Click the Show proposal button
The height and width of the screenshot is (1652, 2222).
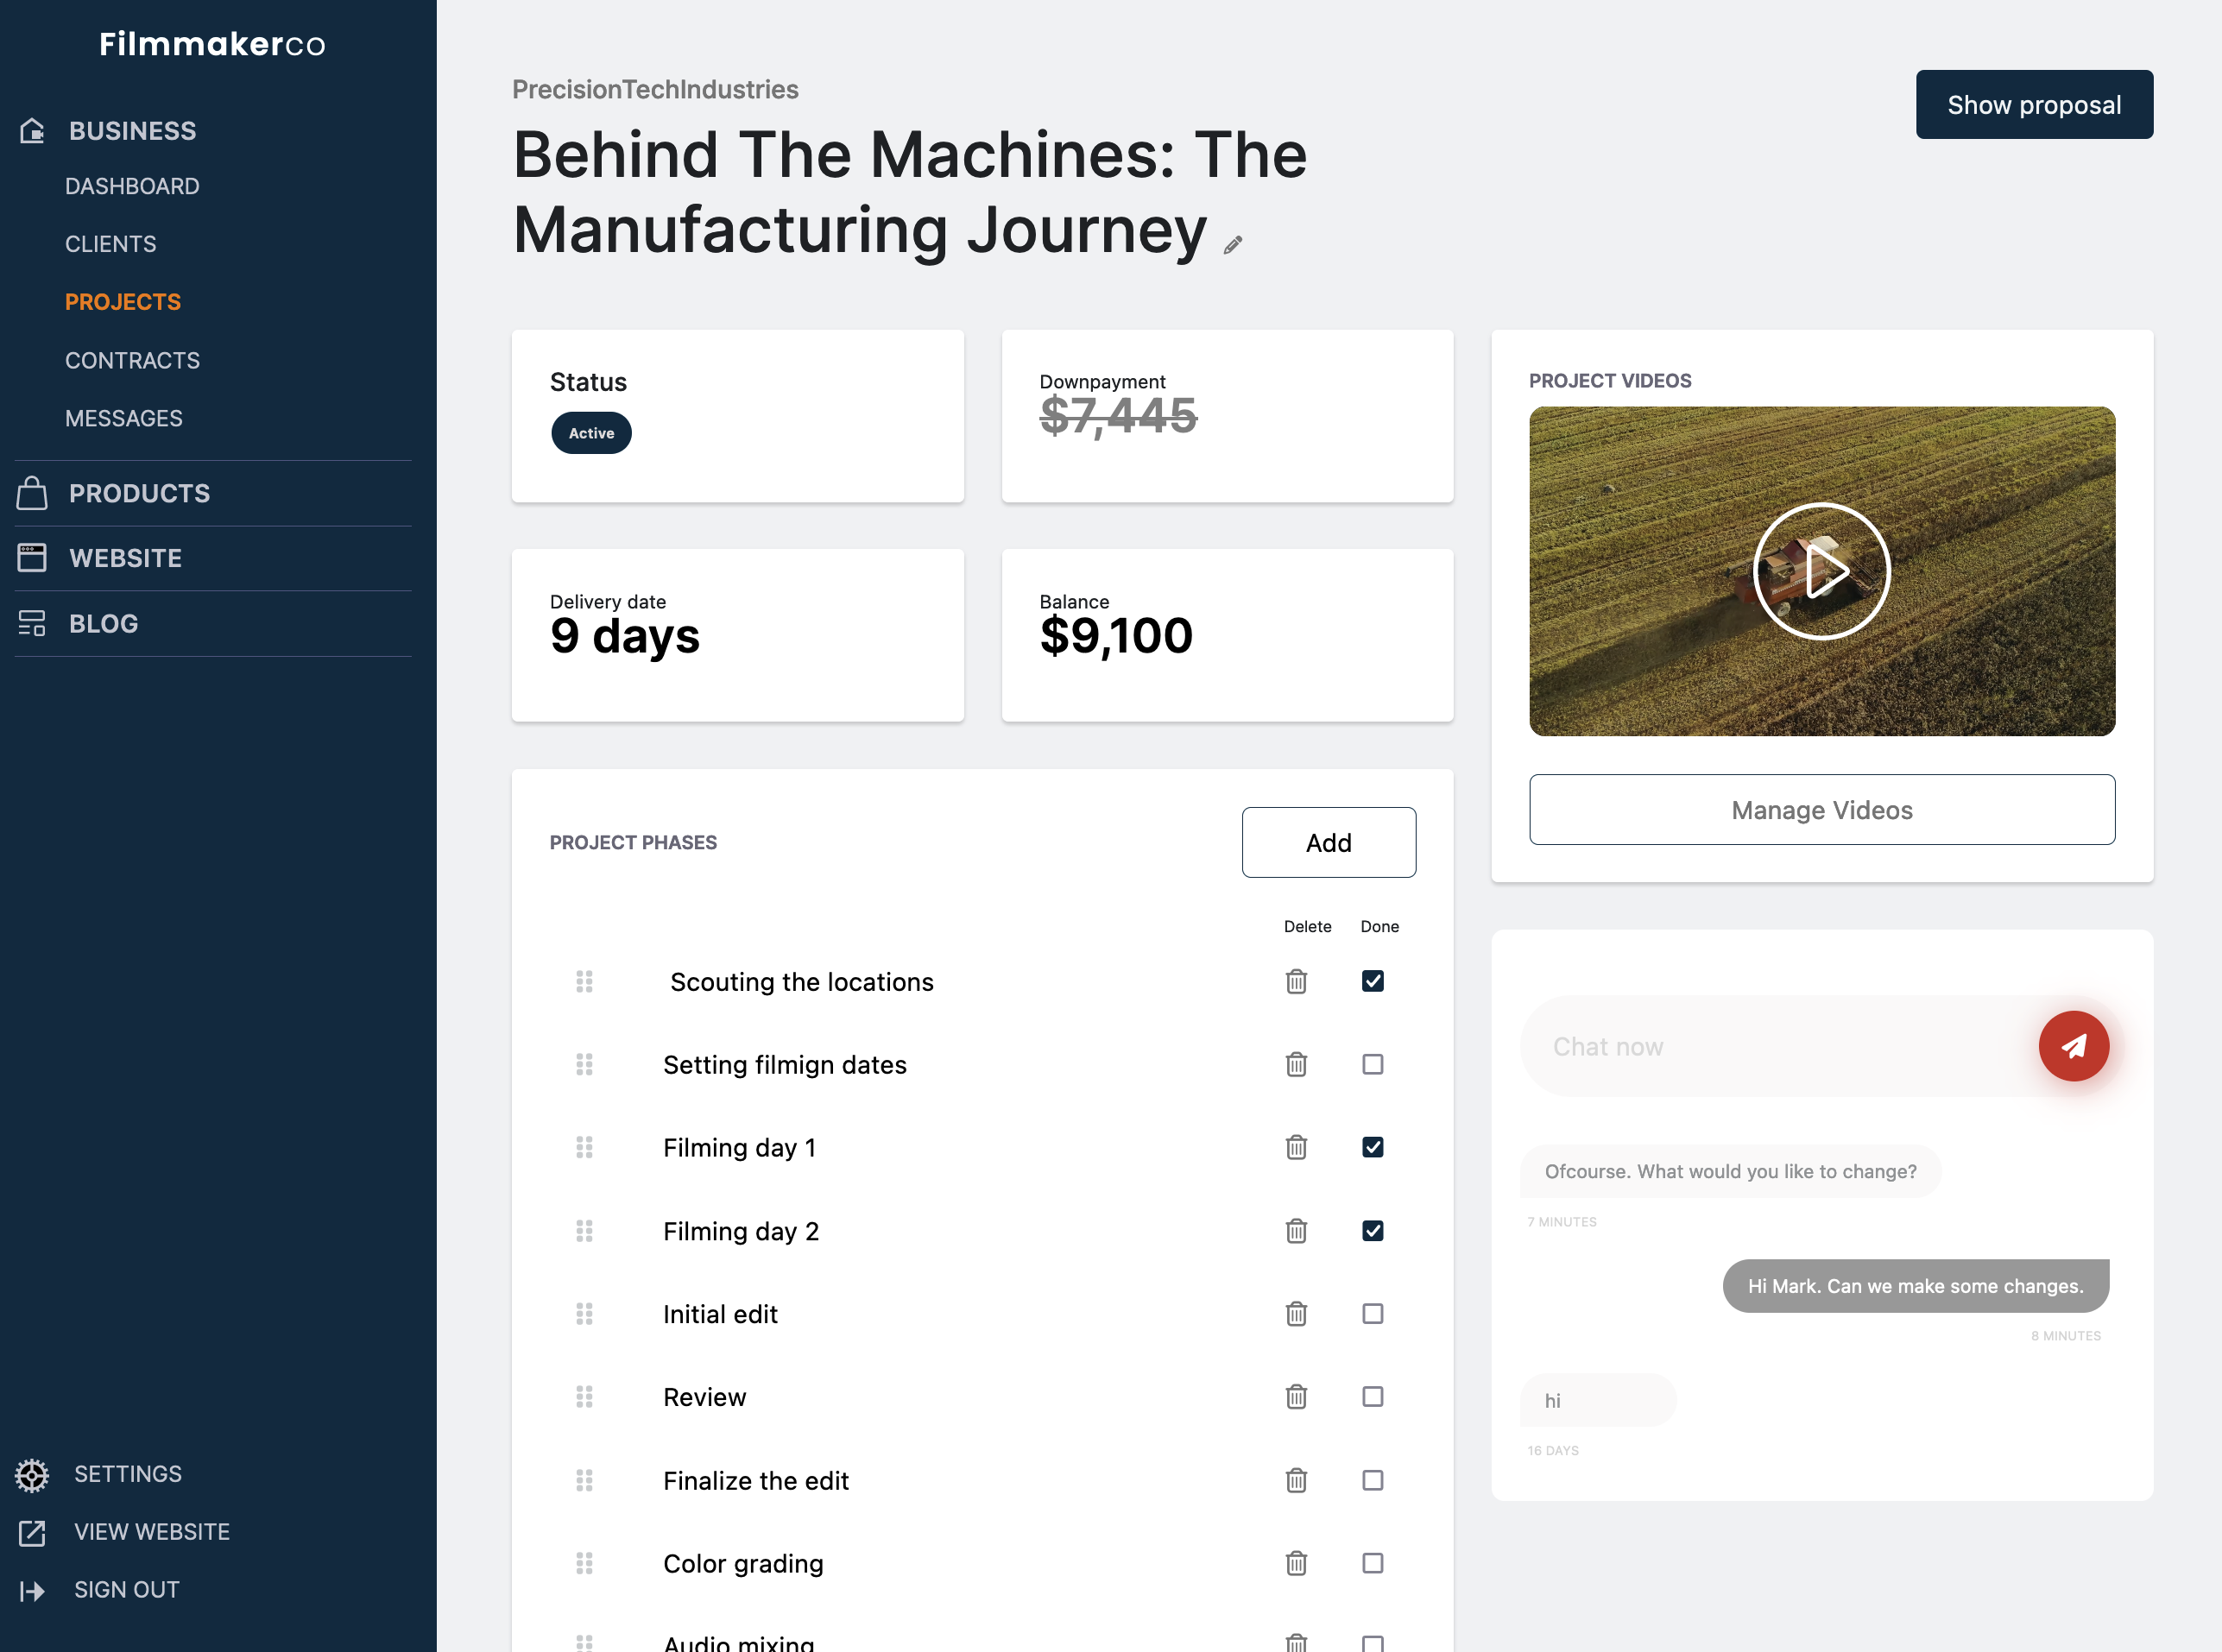(x=2033, y=105)
